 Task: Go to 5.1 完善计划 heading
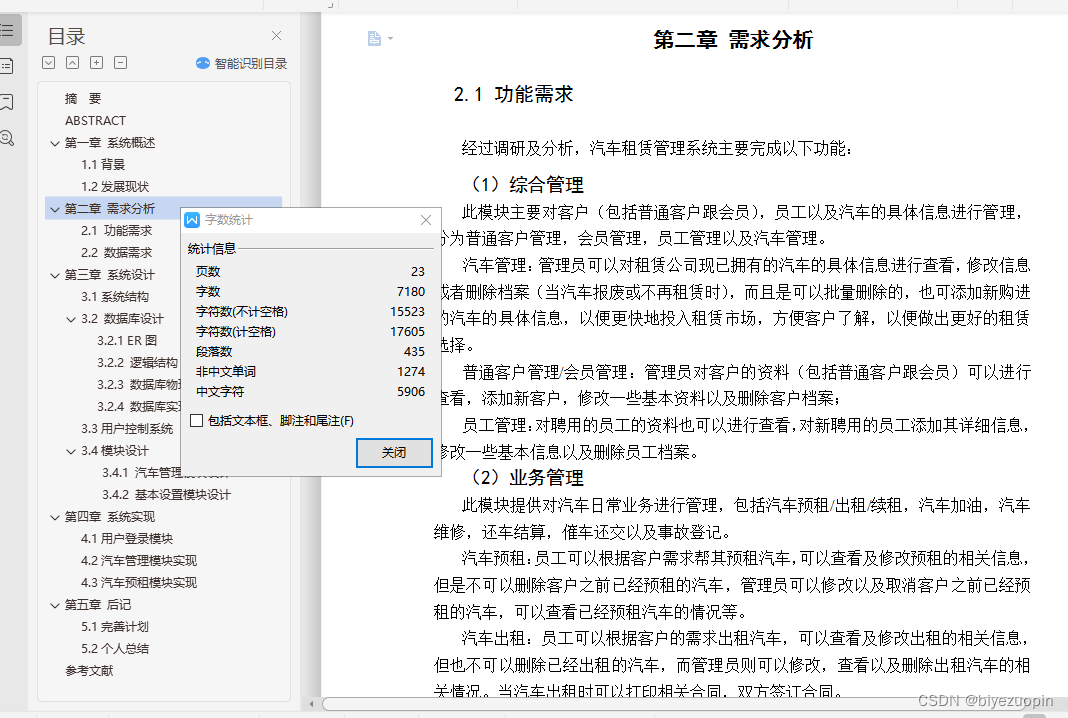tap(114, 627)
